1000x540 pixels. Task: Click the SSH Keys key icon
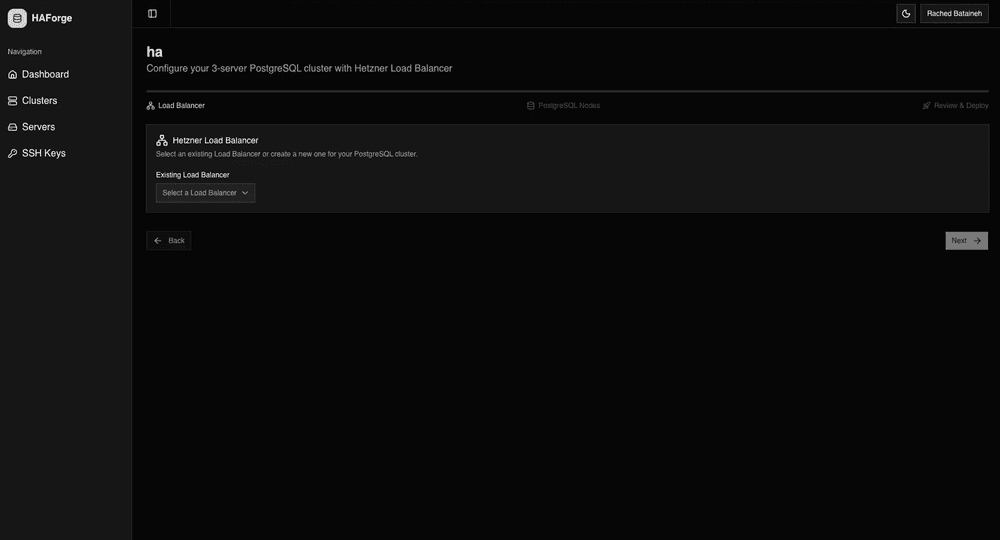click(12, 153)
